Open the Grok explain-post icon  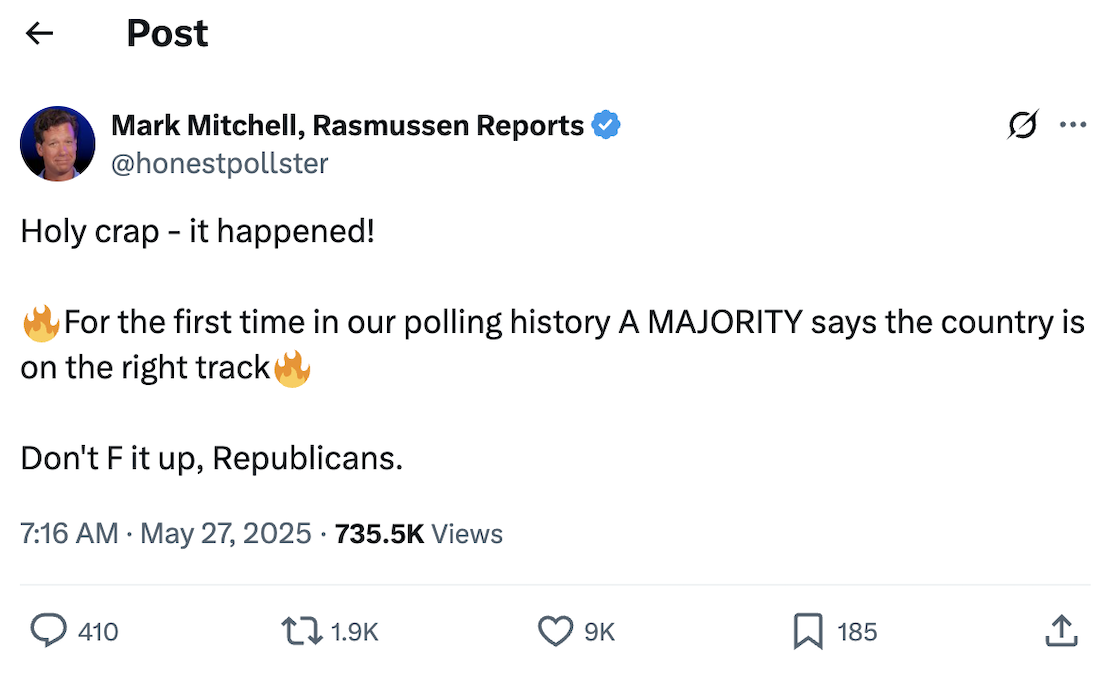[x=1023, y=124]
